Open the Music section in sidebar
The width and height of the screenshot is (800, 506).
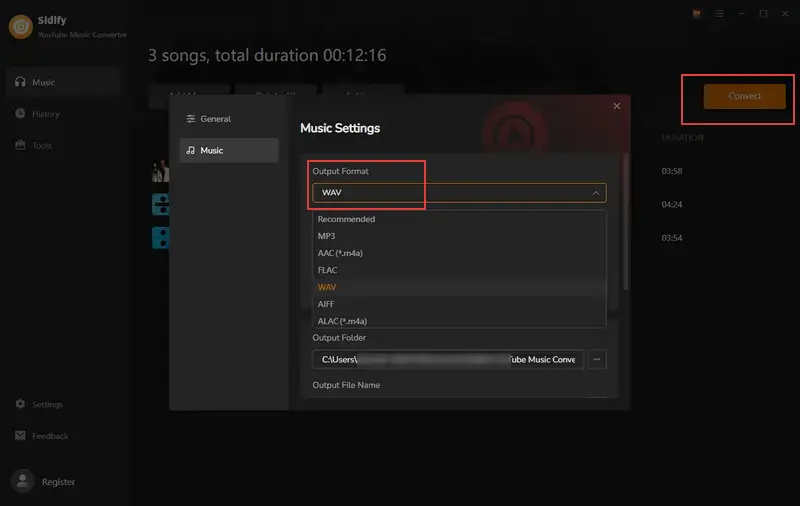(x=63, y=82)
